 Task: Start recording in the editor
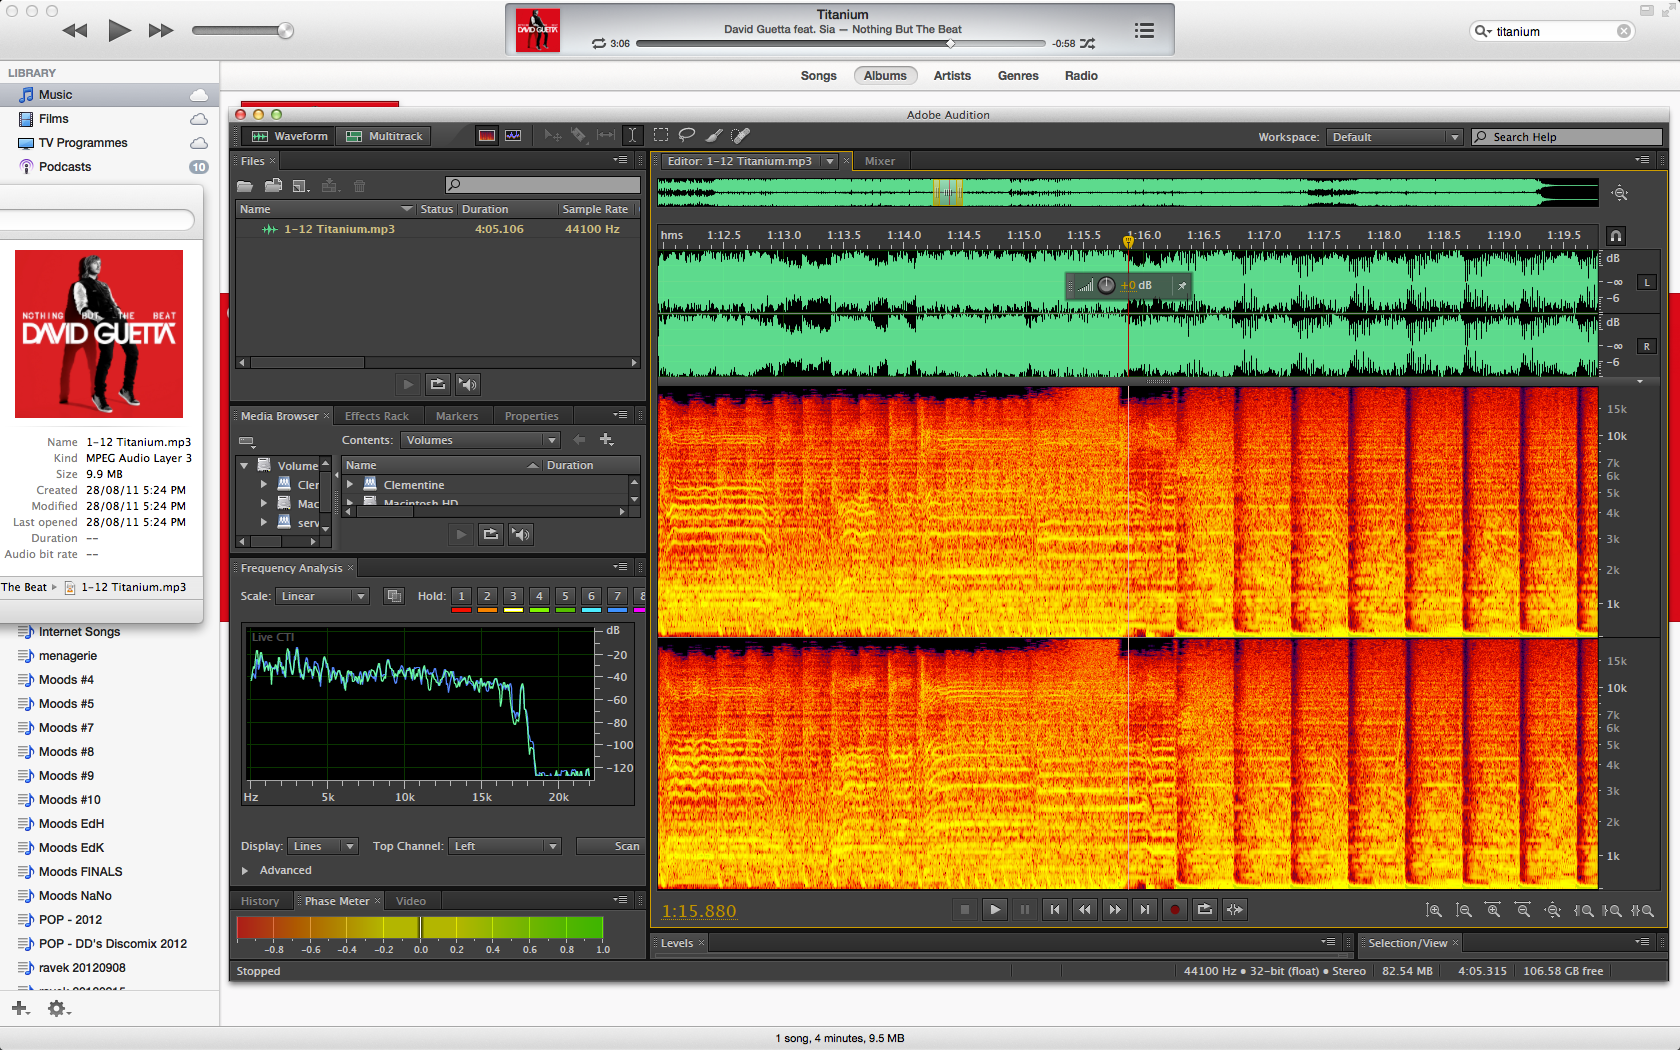coord(1175,910)
